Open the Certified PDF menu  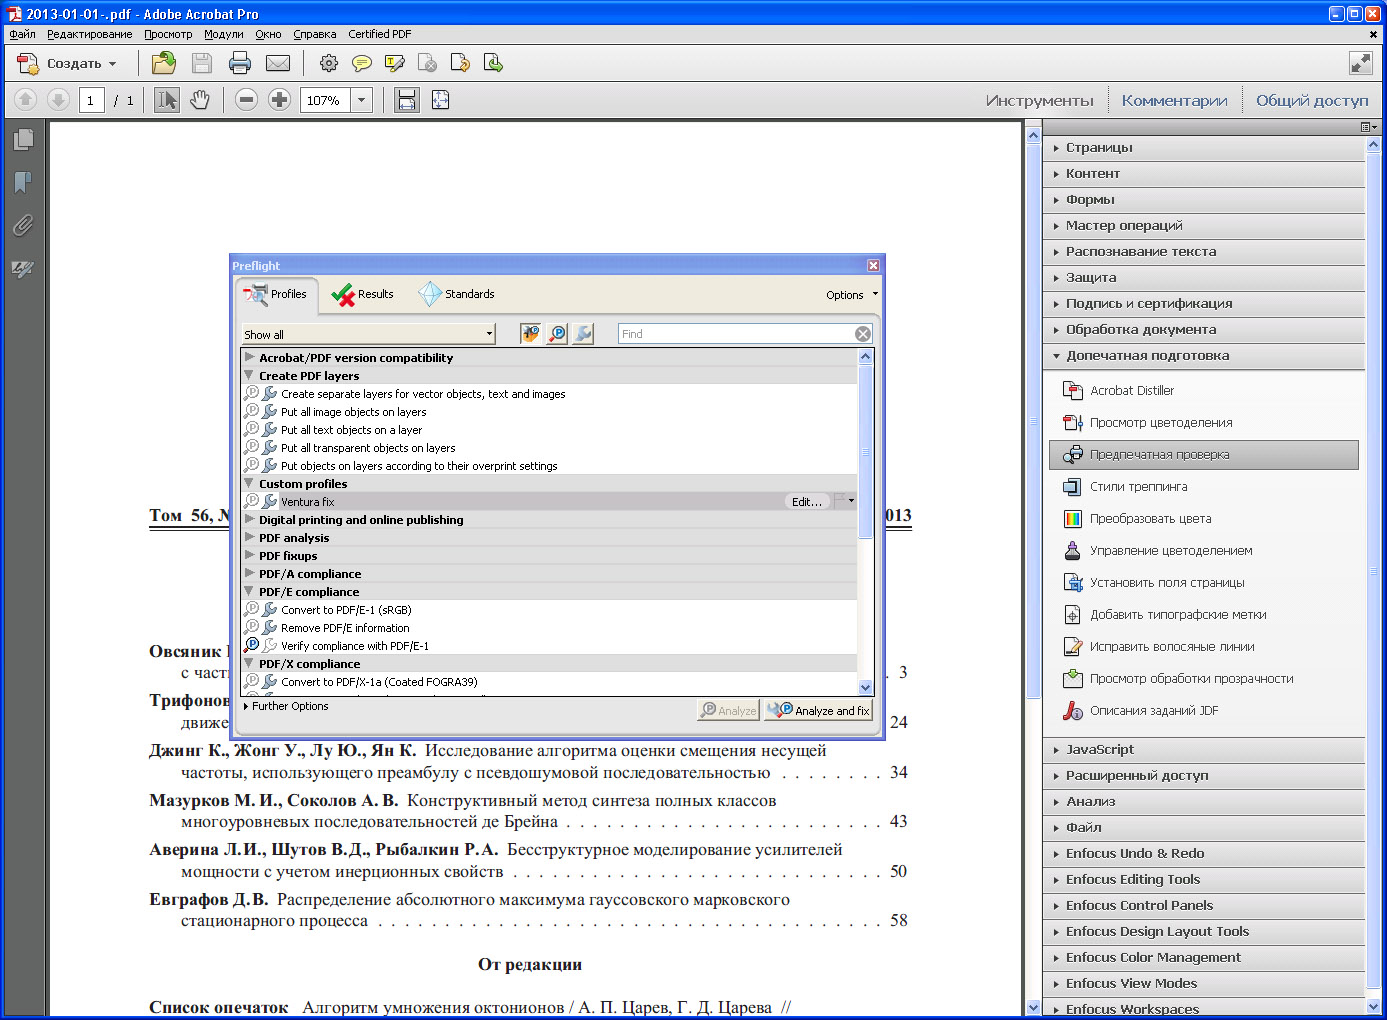[x=380, y=34]
